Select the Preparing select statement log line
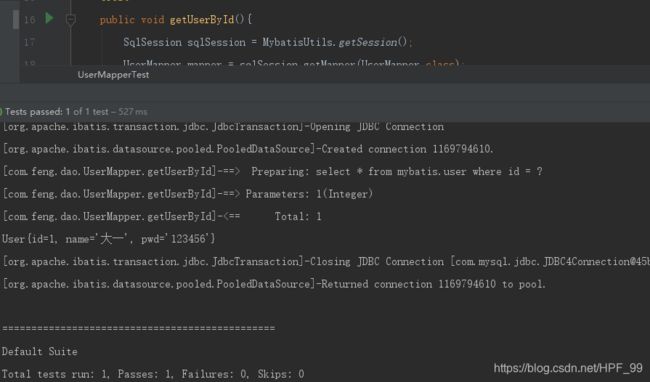650x382 pixels. (272, 172)
